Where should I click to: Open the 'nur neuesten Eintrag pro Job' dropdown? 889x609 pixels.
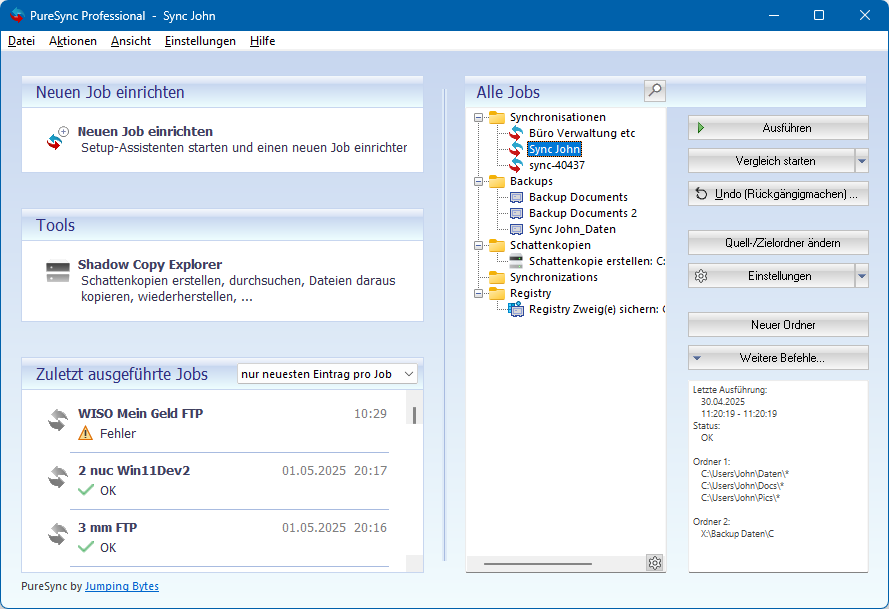coord(327,374)
